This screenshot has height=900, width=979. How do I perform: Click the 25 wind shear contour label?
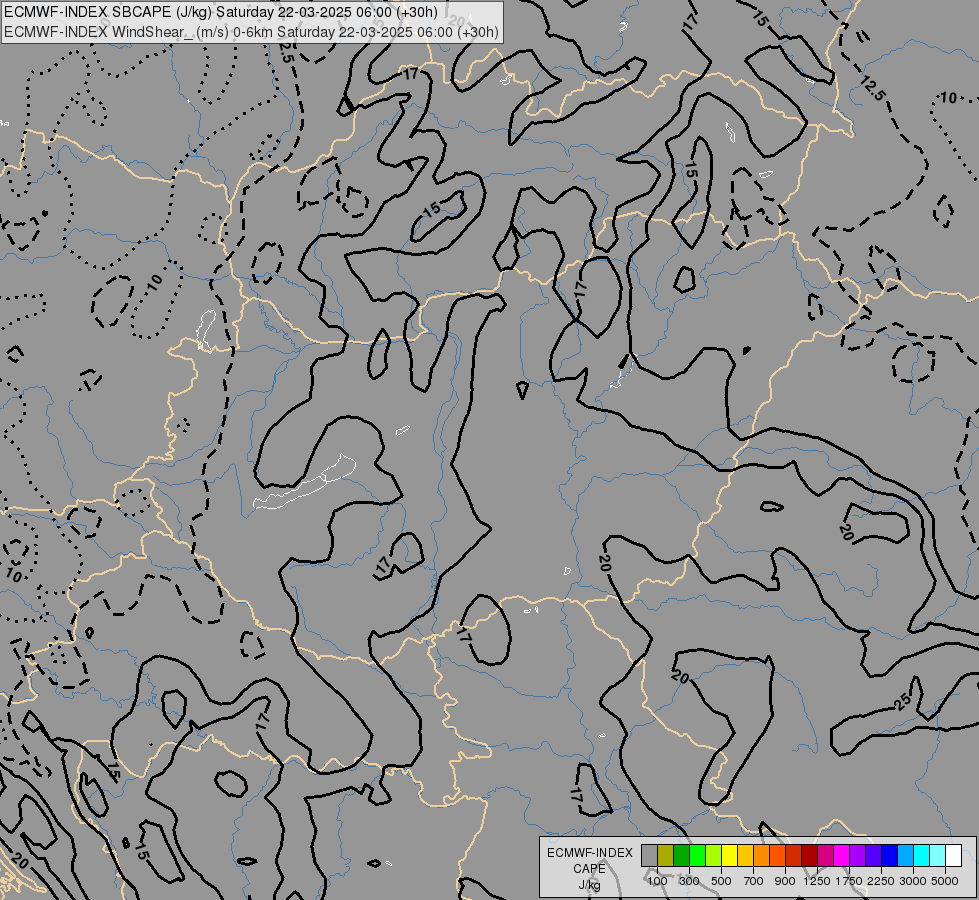coord(903,702)
